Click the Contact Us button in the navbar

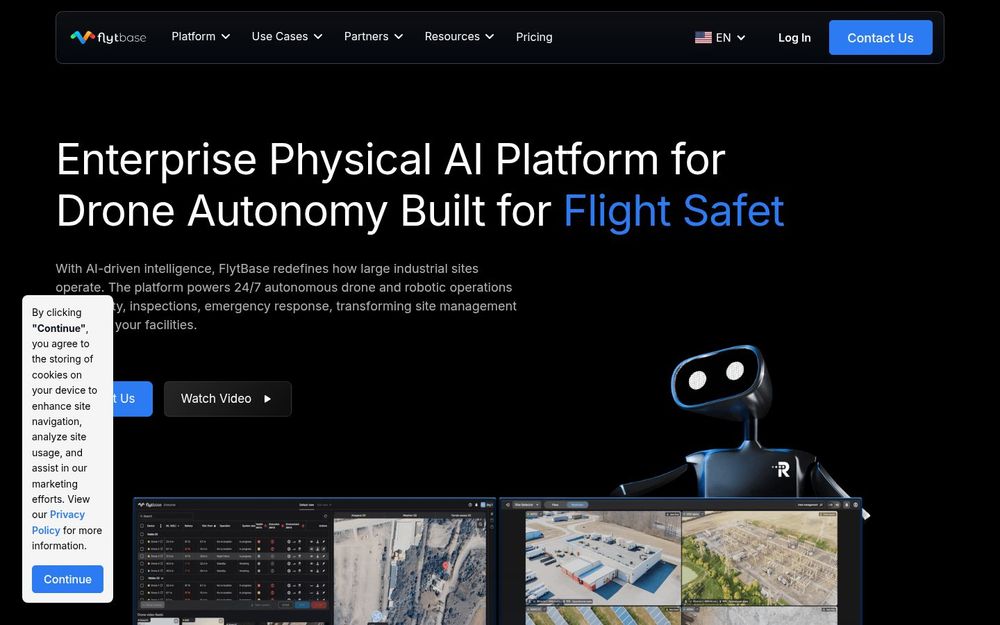[880, 37]
